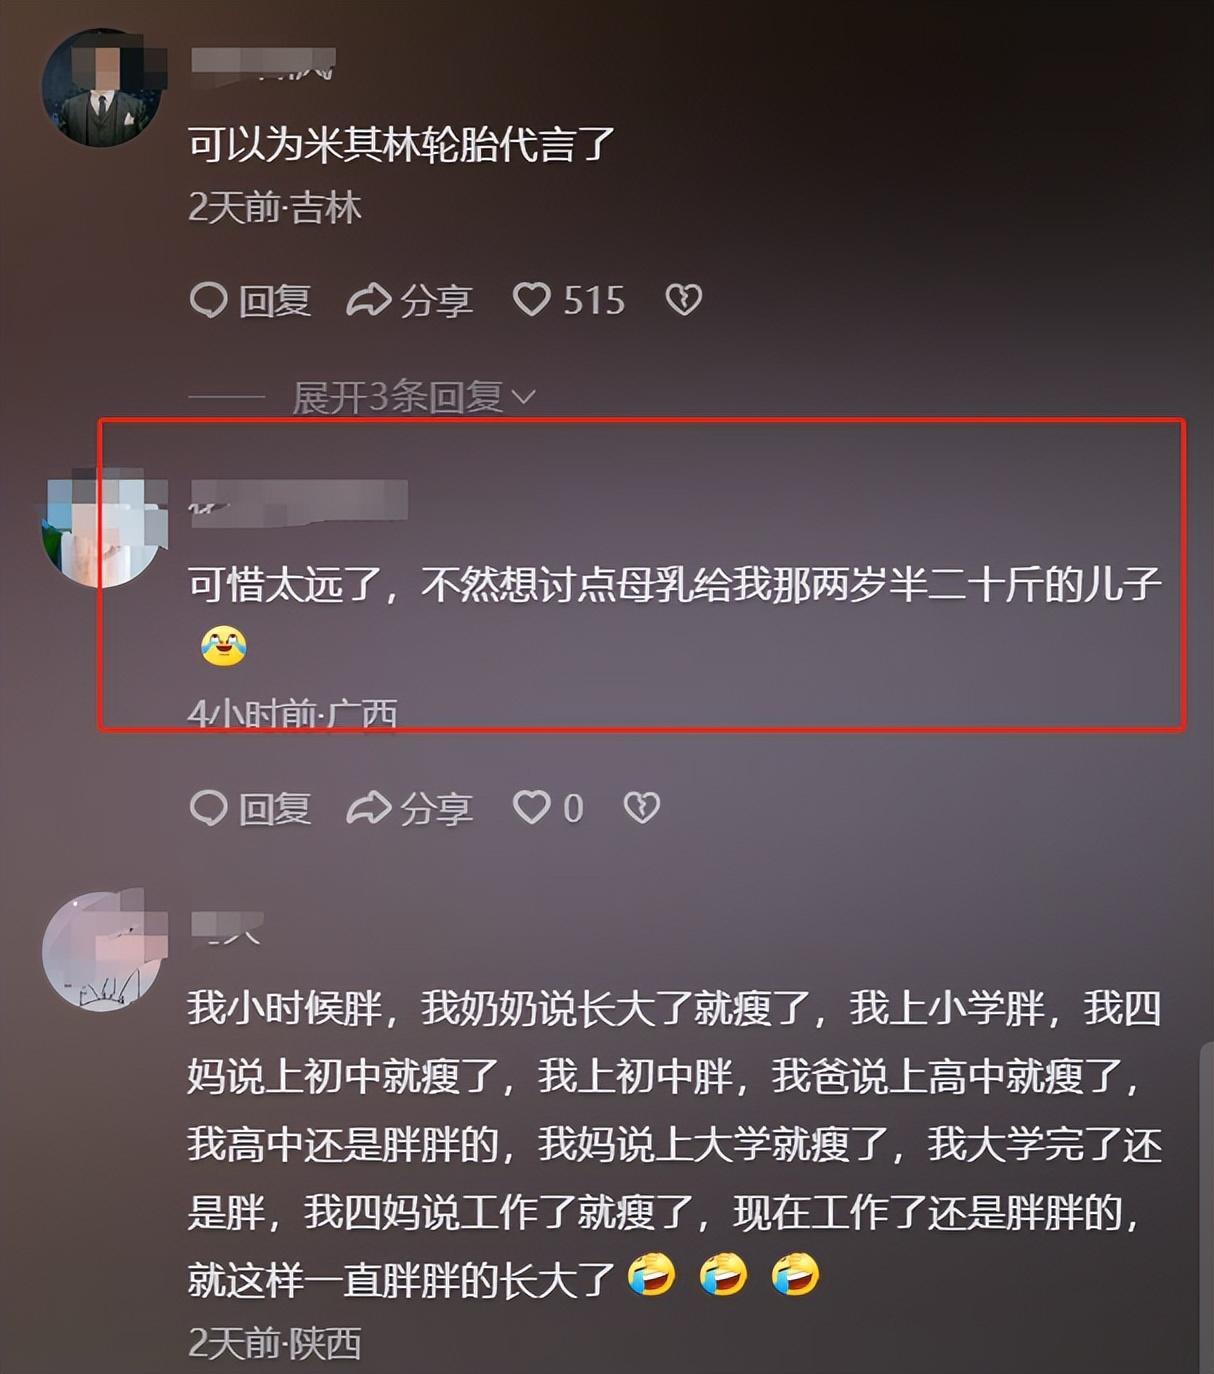Dislike the Michelin tire comment via broken heart
This screenshot has width=1214, height=1374.
click(684, 299)
